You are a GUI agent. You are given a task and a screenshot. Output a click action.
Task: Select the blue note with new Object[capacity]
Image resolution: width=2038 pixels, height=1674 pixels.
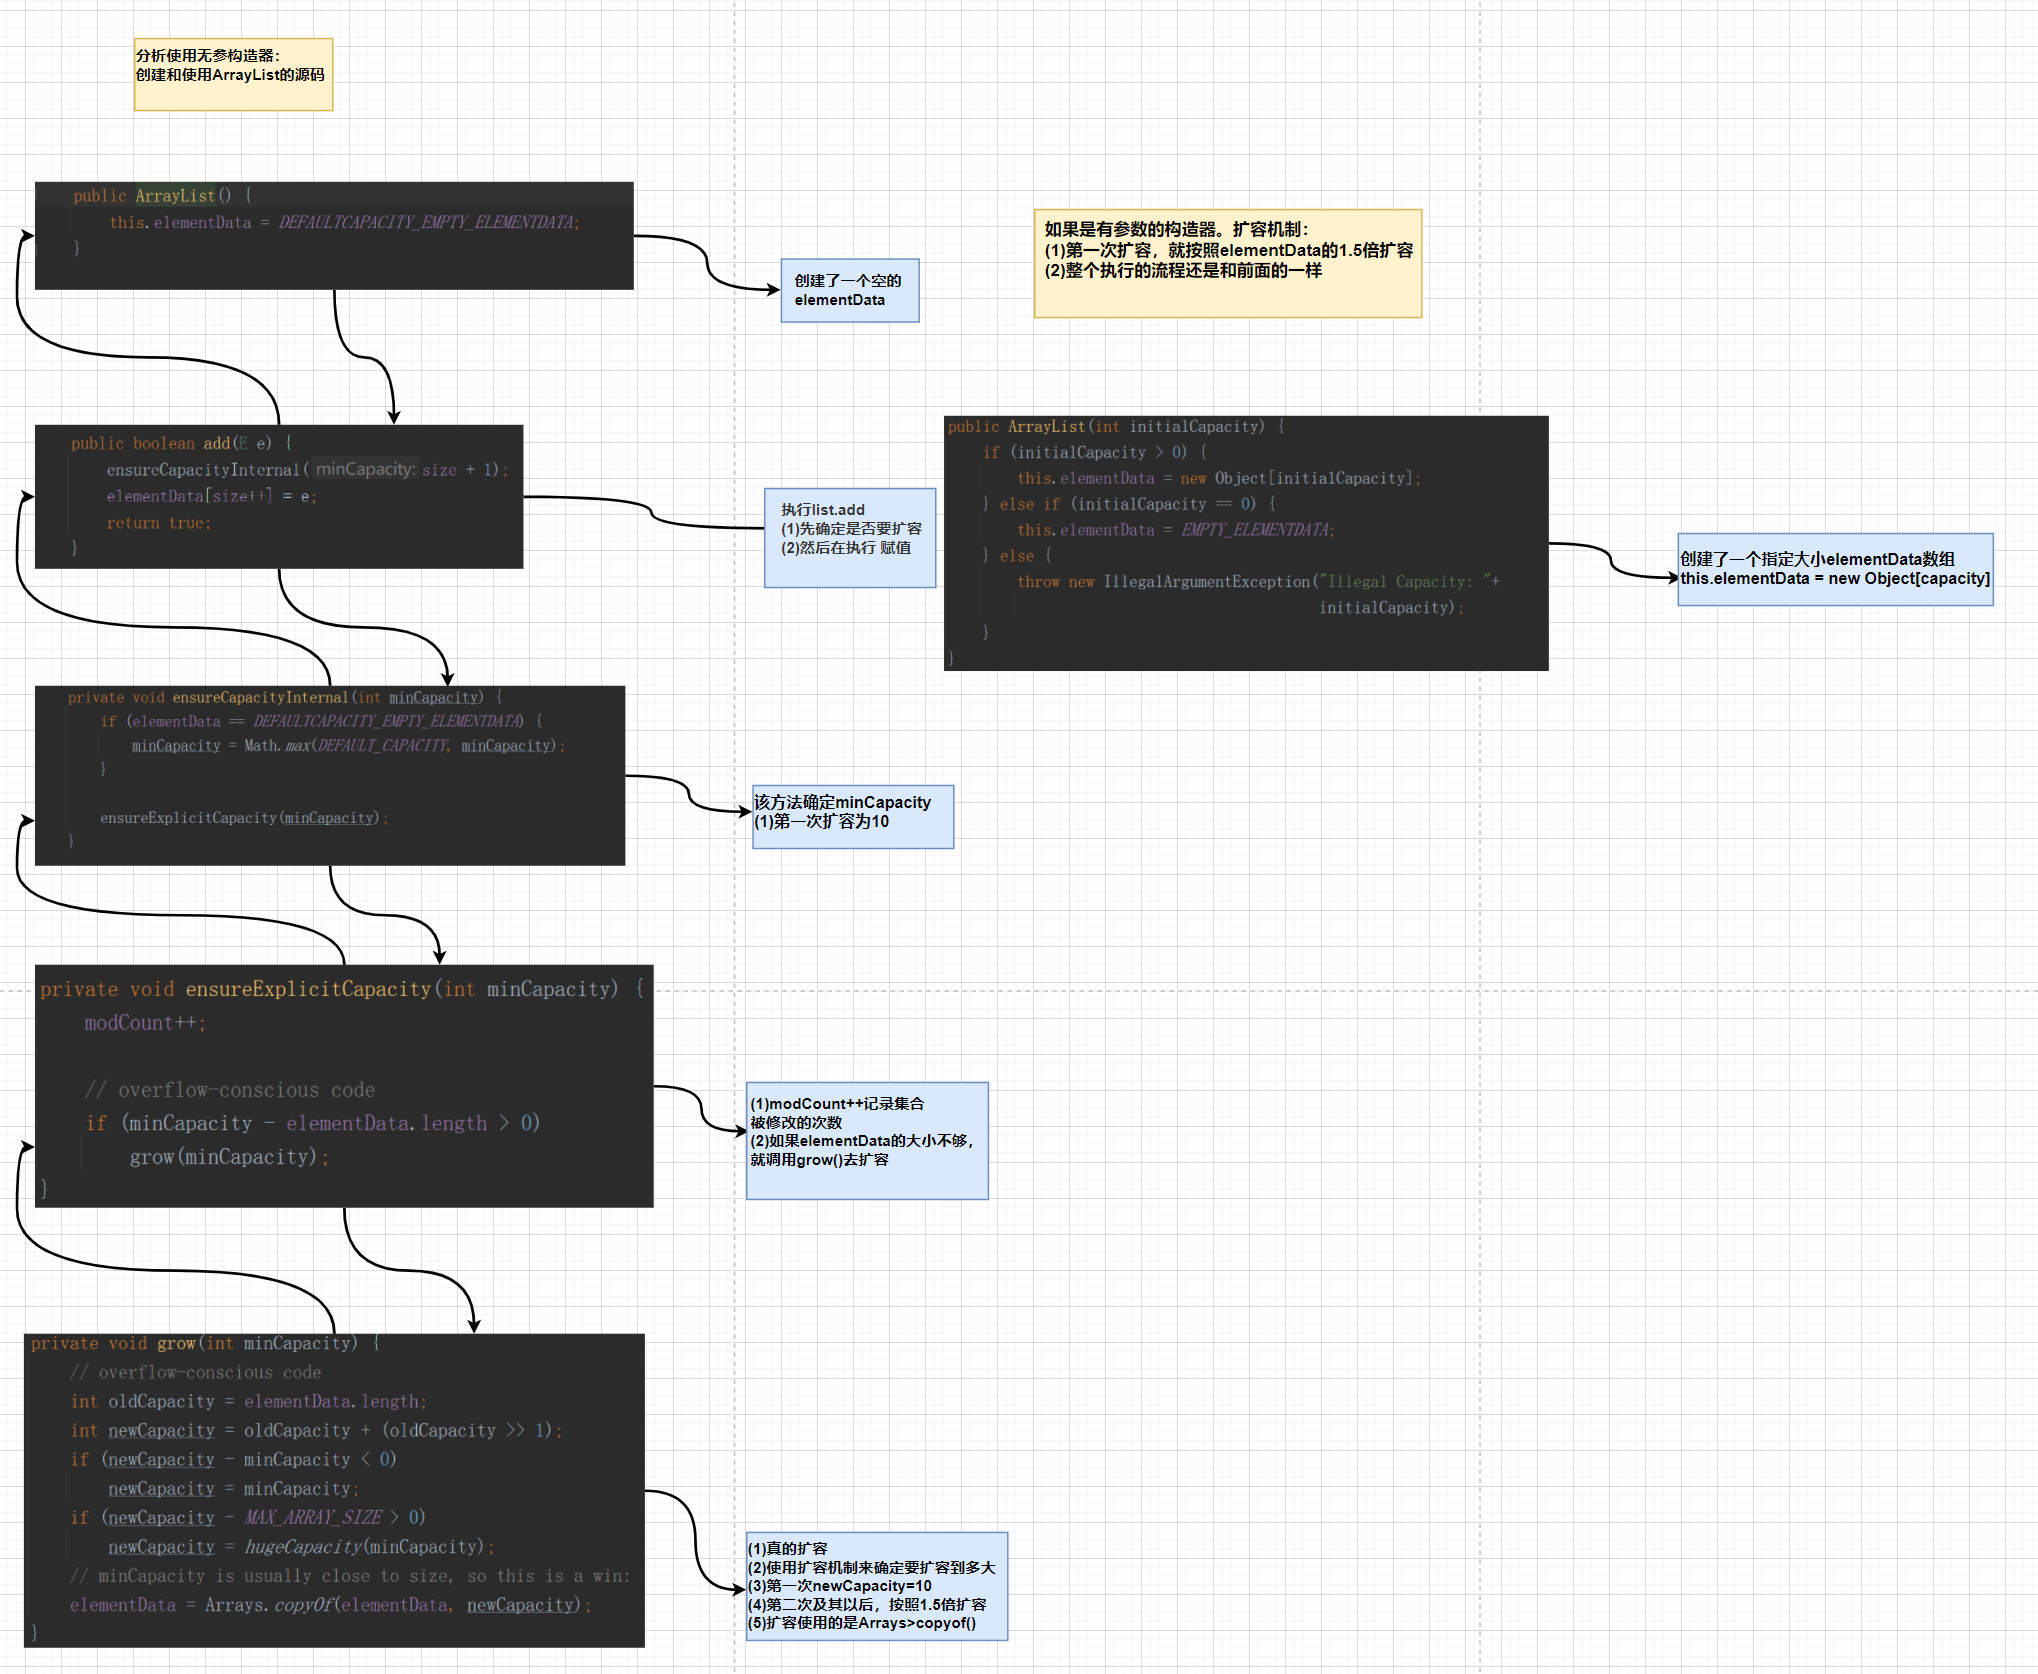pos(1834,570)
